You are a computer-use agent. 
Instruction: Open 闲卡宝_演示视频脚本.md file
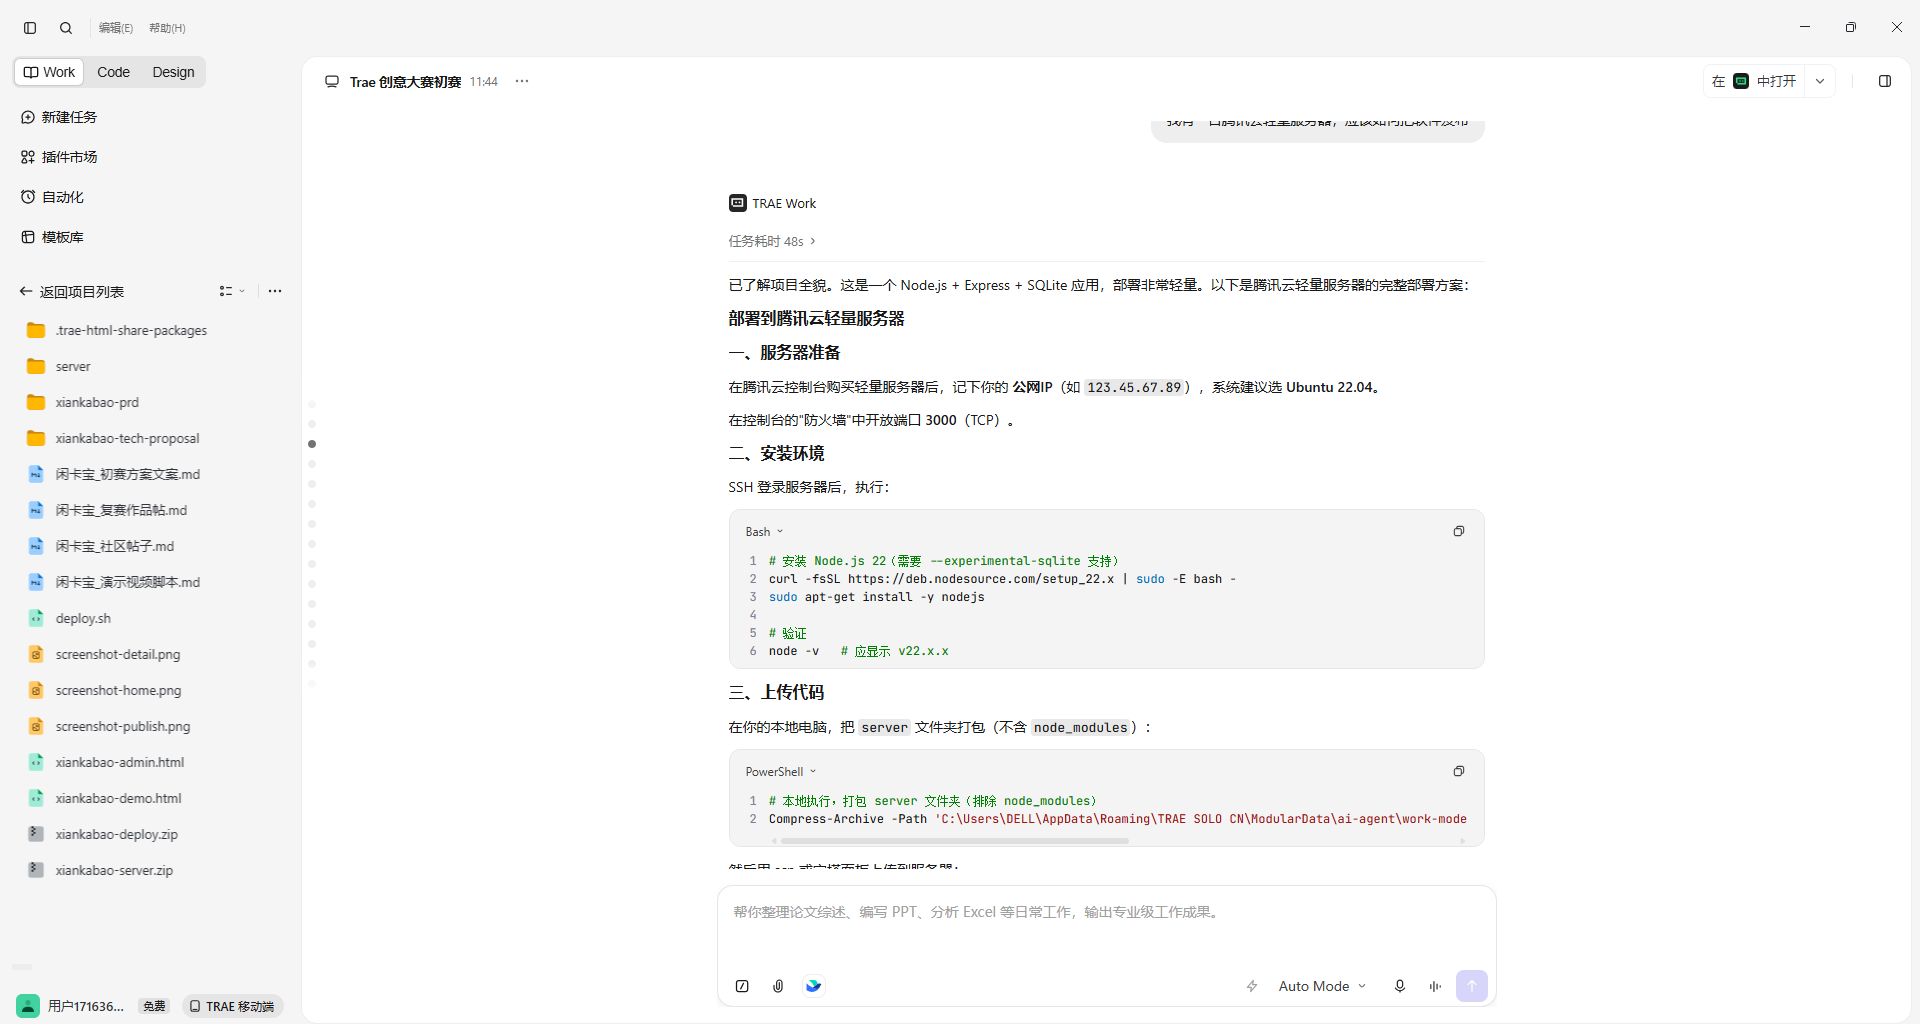114,582
